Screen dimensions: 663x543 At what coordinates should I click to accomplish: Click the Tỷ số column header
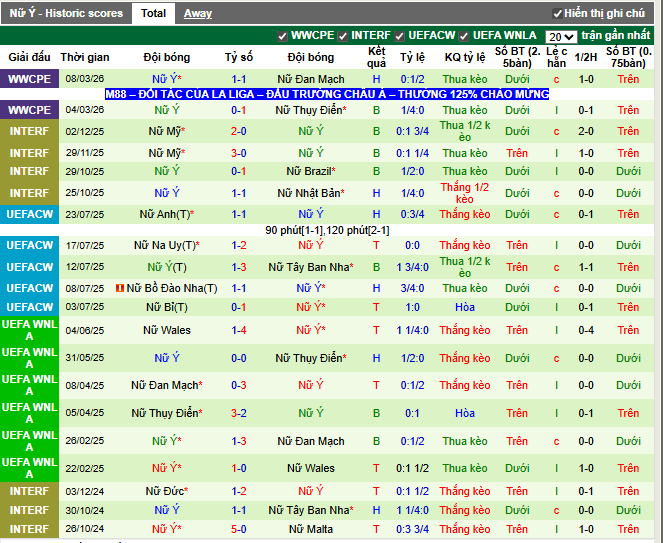239,58
